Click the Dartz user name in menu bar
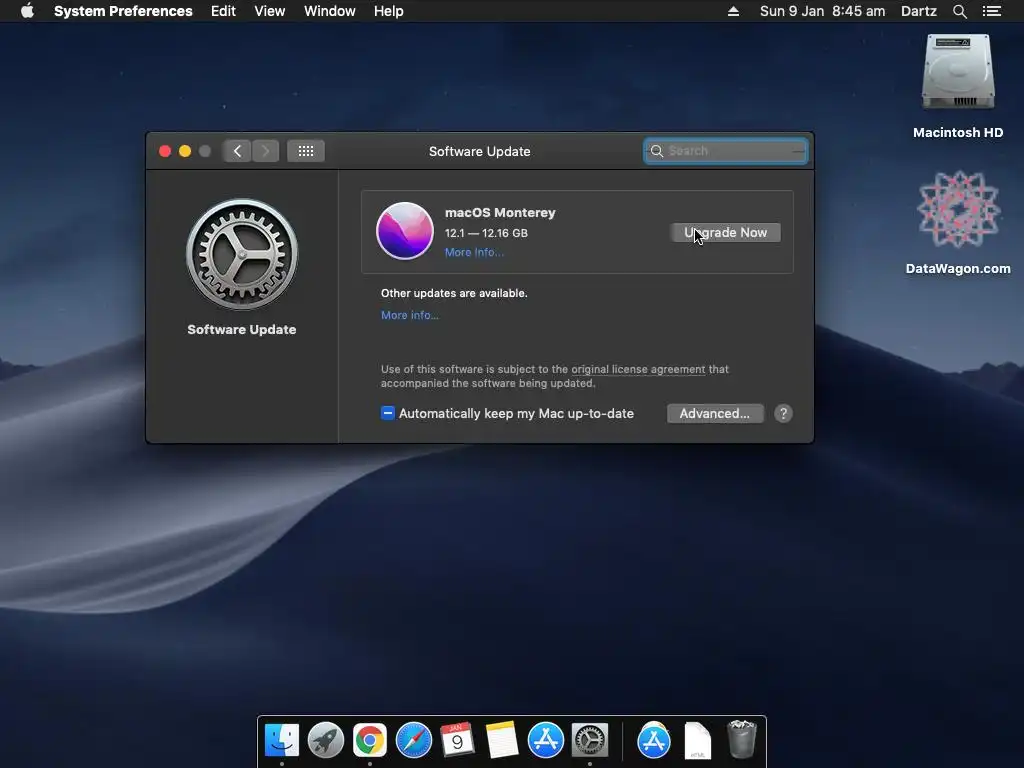This screenshot has height=768, width=1024. click(918, 11)
